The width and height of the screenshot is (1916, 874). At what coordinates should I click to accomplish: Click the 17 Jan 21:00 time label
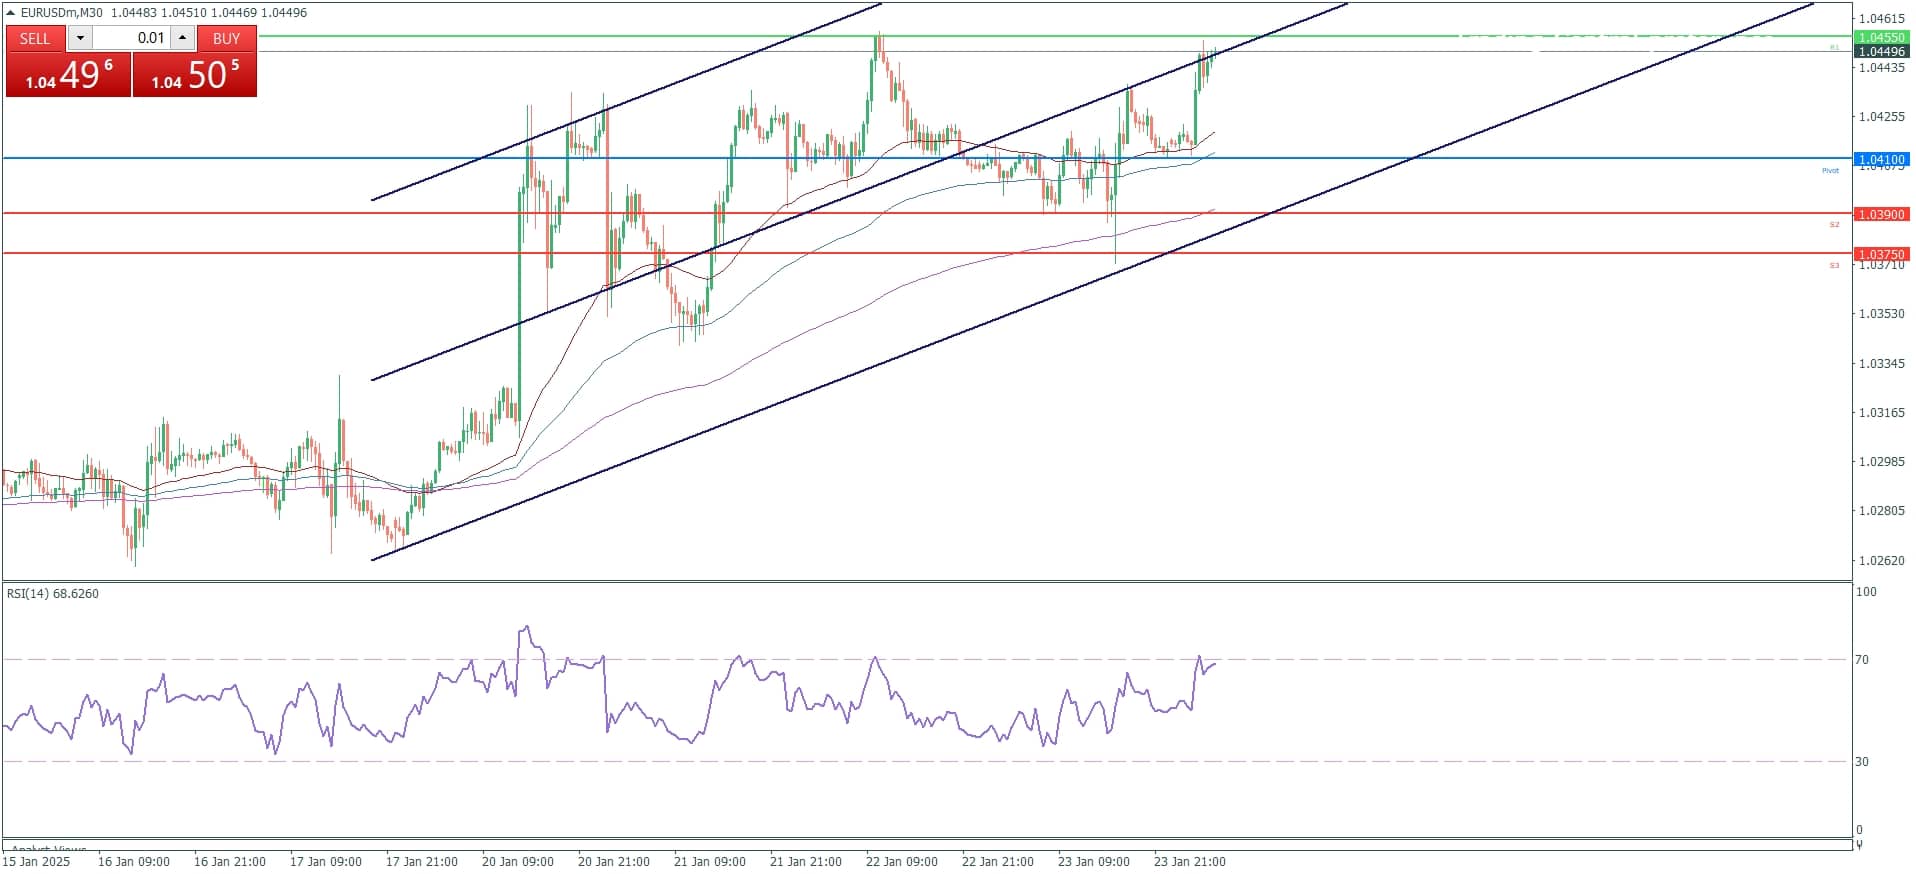tap(422, 862)
